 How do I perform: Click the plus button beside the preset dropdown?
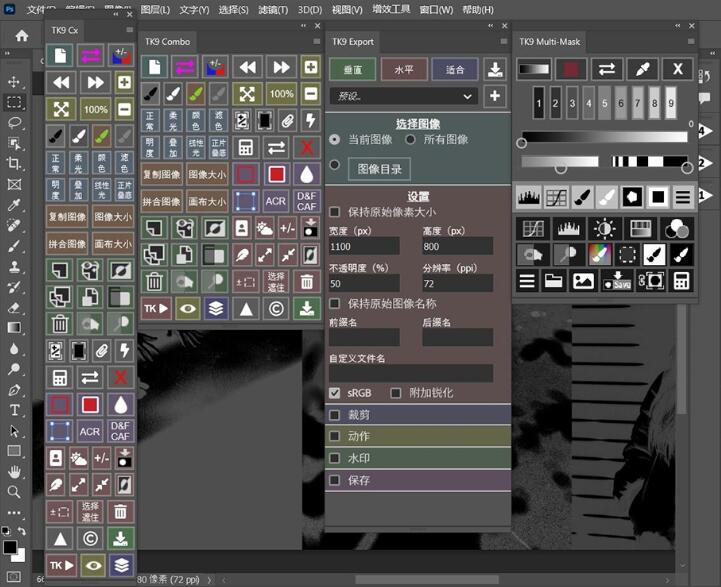coord(495,96)
